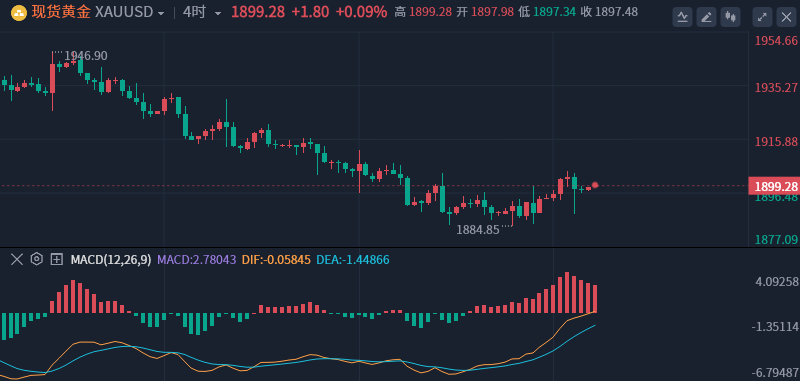800x381 pixels.
Task: Click the 收 1897.48 close value
Action: [x=609, y=12]
